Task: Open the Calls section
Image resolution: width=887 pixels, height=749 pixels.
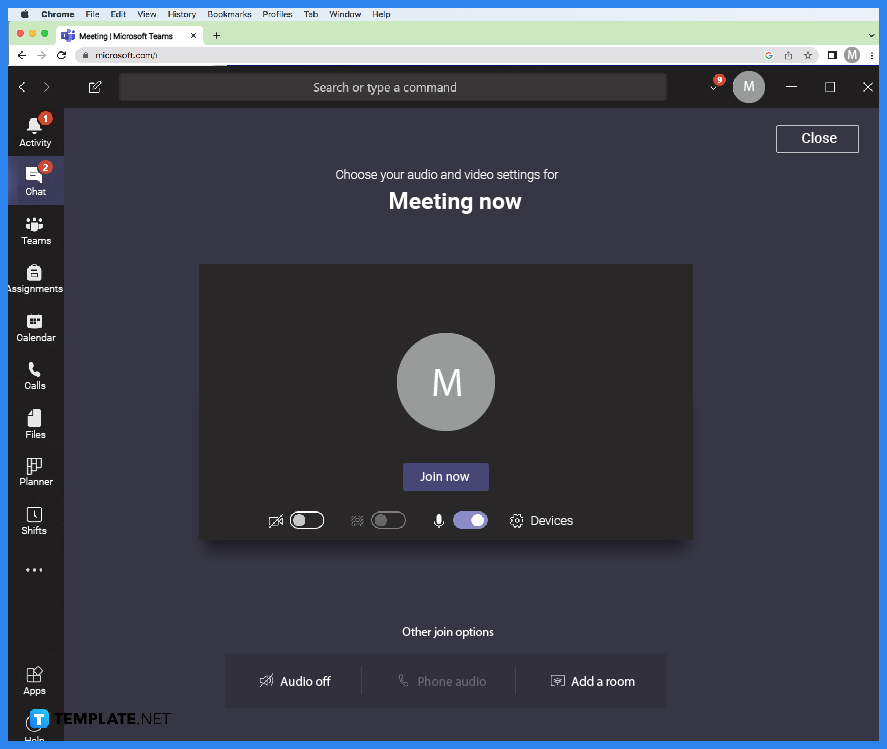Action: [35, 377]
